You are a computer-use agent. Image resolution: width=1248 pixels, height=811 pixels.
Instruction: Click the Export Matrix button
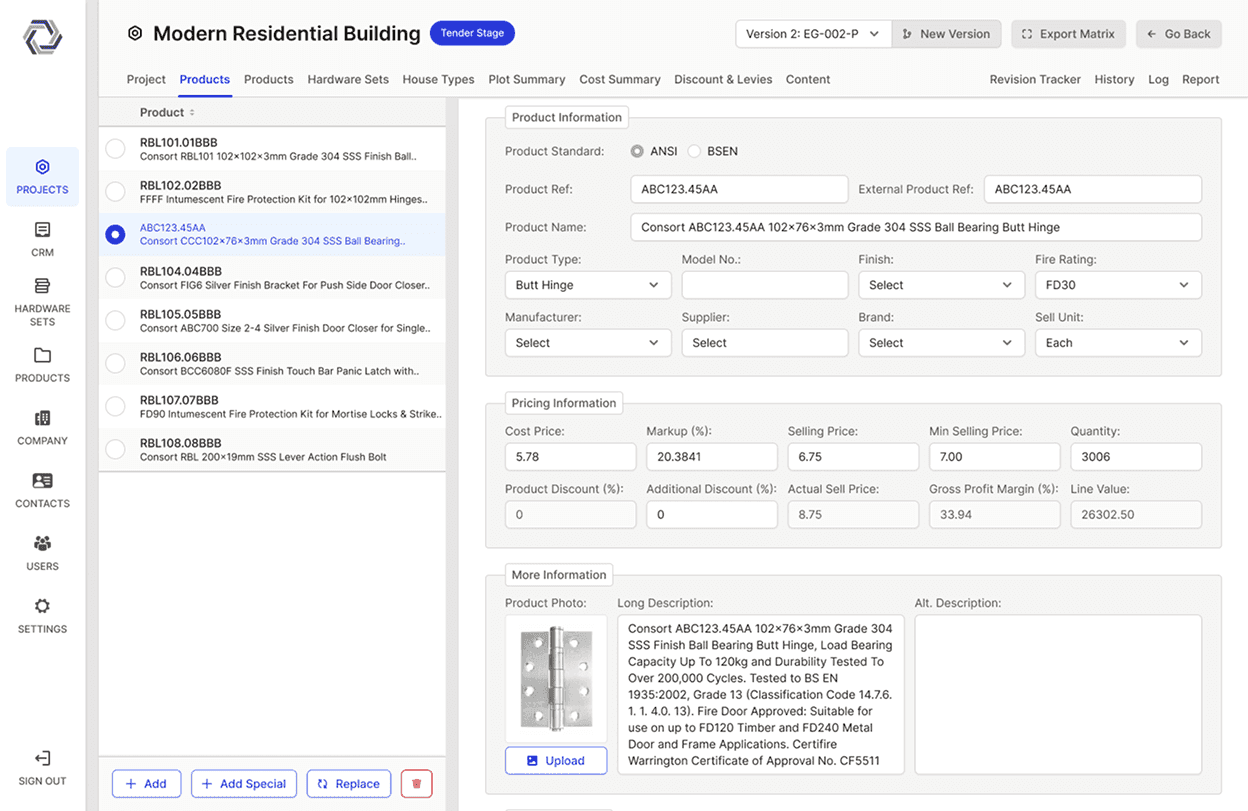(x=1068, y=34)
